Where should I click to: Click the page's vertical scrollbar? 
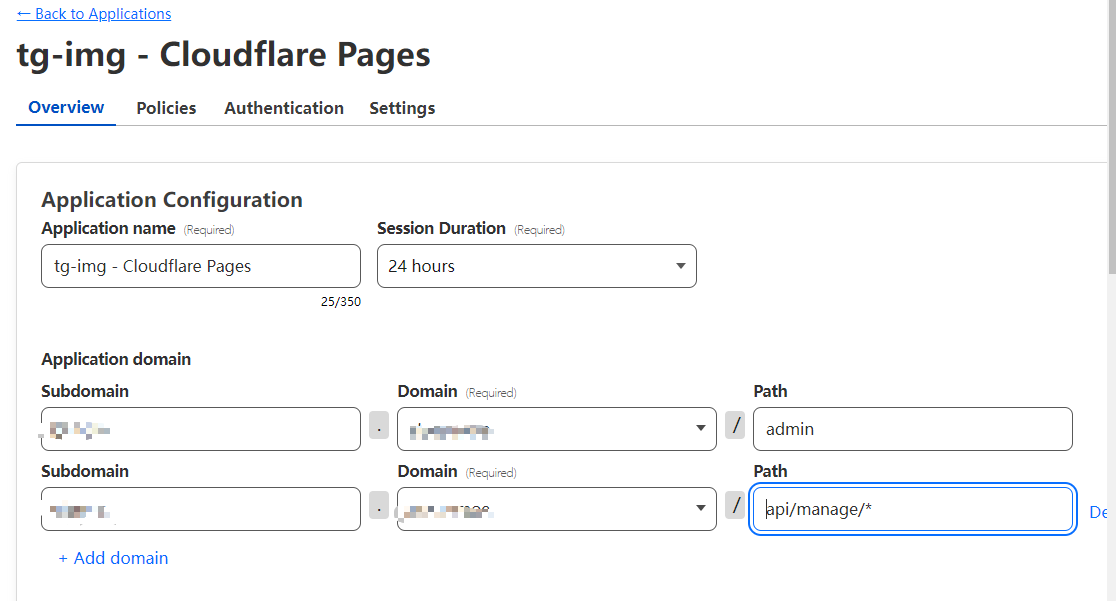pos(1110,150)
